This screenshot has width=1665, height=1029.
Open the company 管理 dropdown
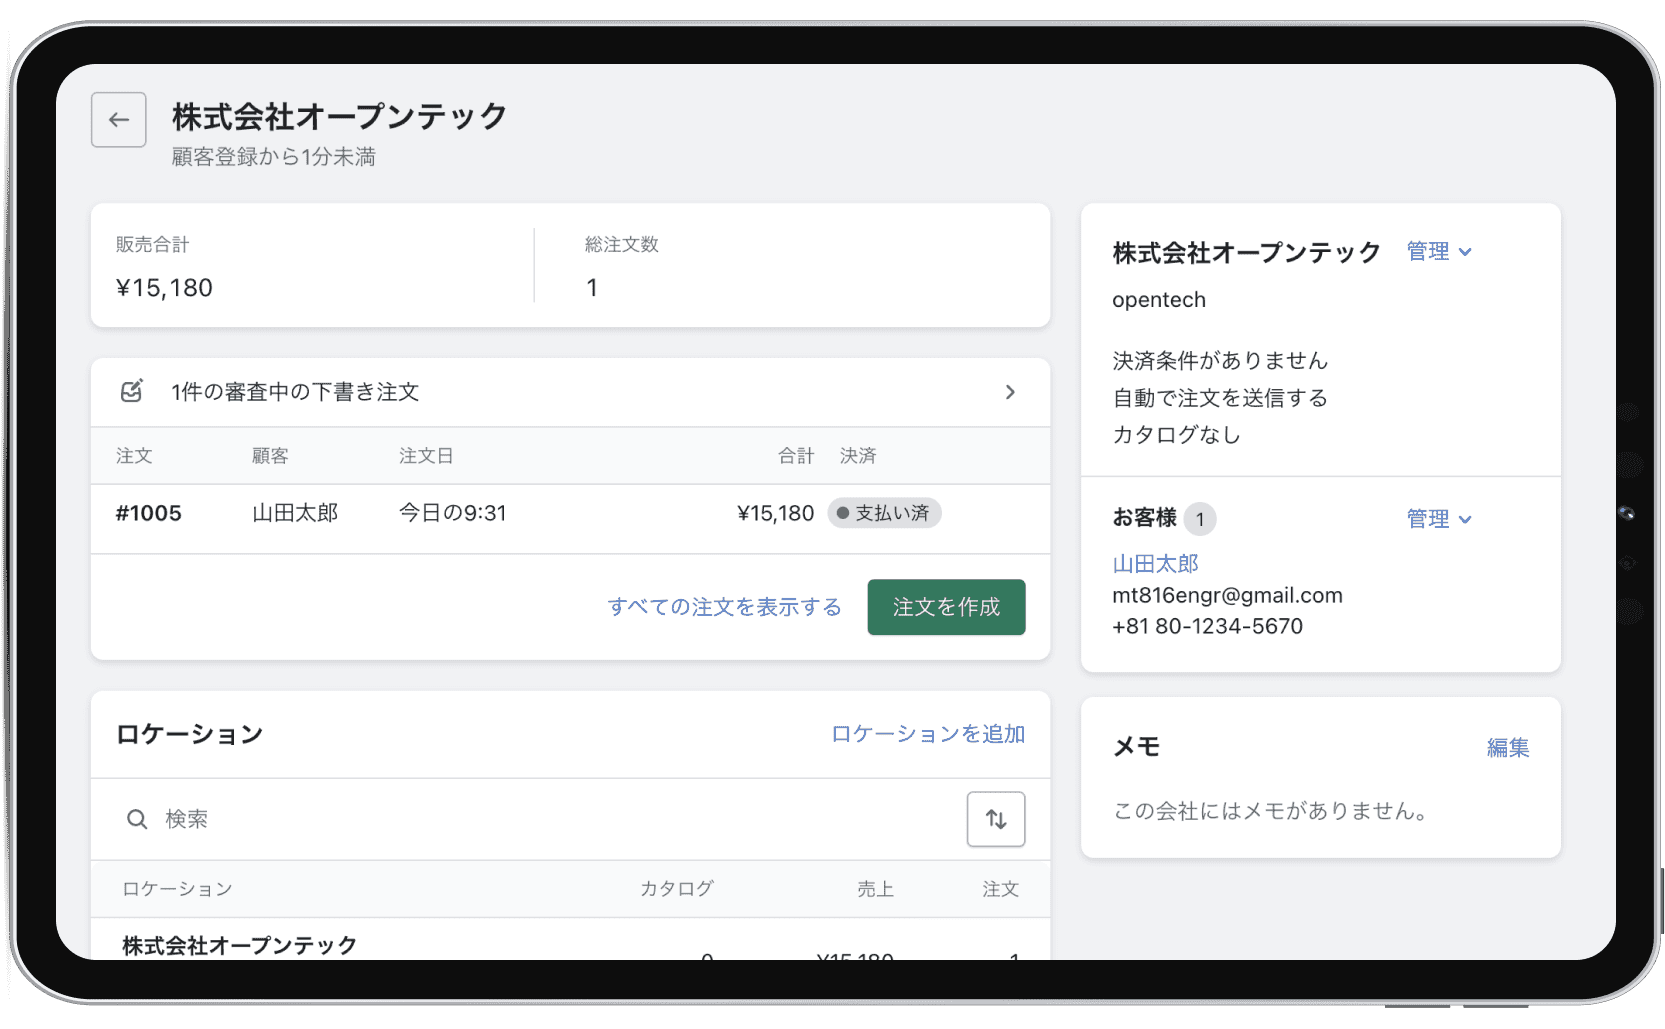point(1438,252)
